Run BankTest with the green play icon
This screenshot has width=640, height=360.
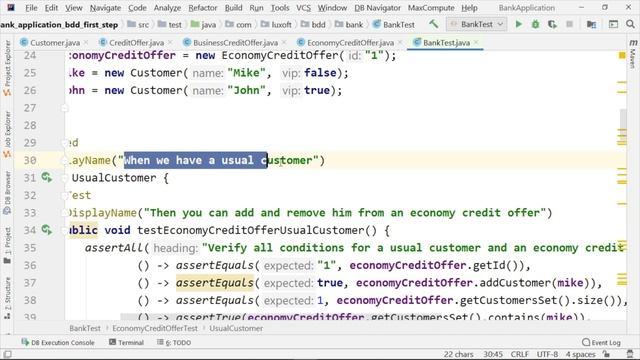(x=519, y=24)
